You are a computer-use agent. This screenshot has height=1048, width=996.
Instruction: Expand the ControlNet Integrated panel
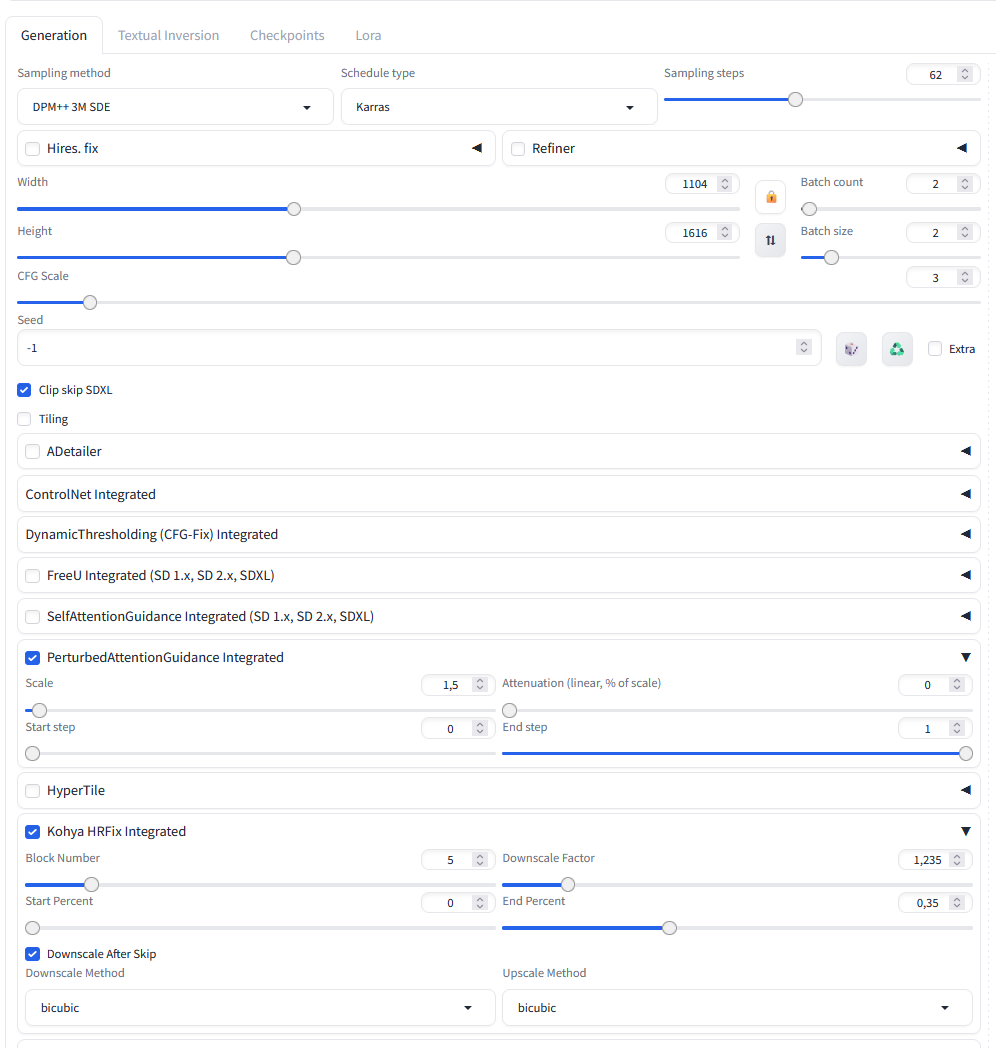tap(966, 494)
